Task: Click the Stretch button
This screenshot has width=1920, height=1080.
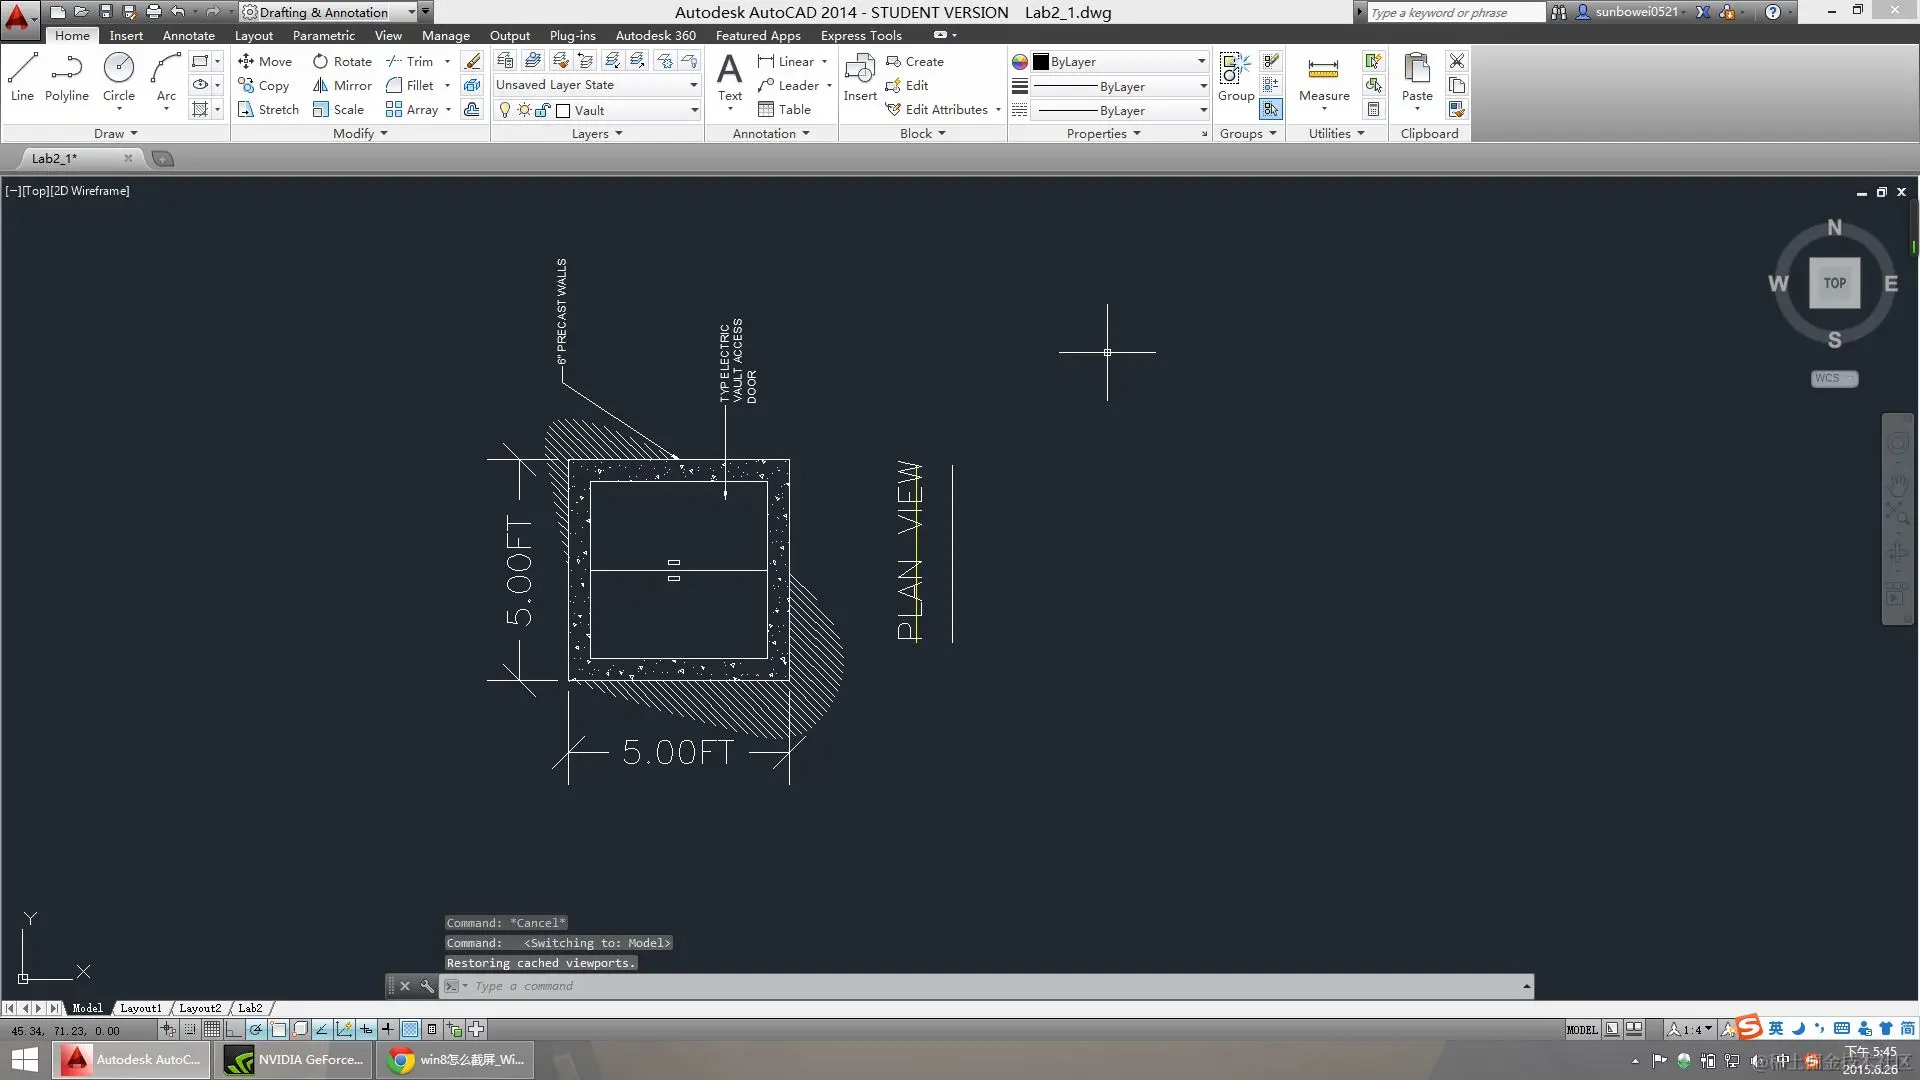Action: tap(268, 109)
